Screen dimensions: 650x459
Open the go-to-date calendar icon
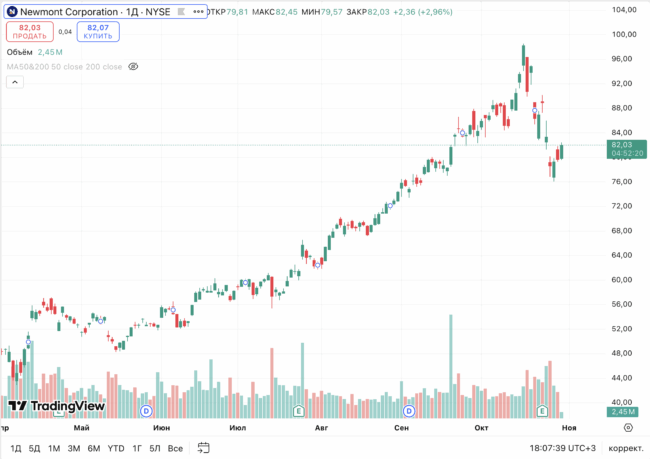tap(204, 447)
